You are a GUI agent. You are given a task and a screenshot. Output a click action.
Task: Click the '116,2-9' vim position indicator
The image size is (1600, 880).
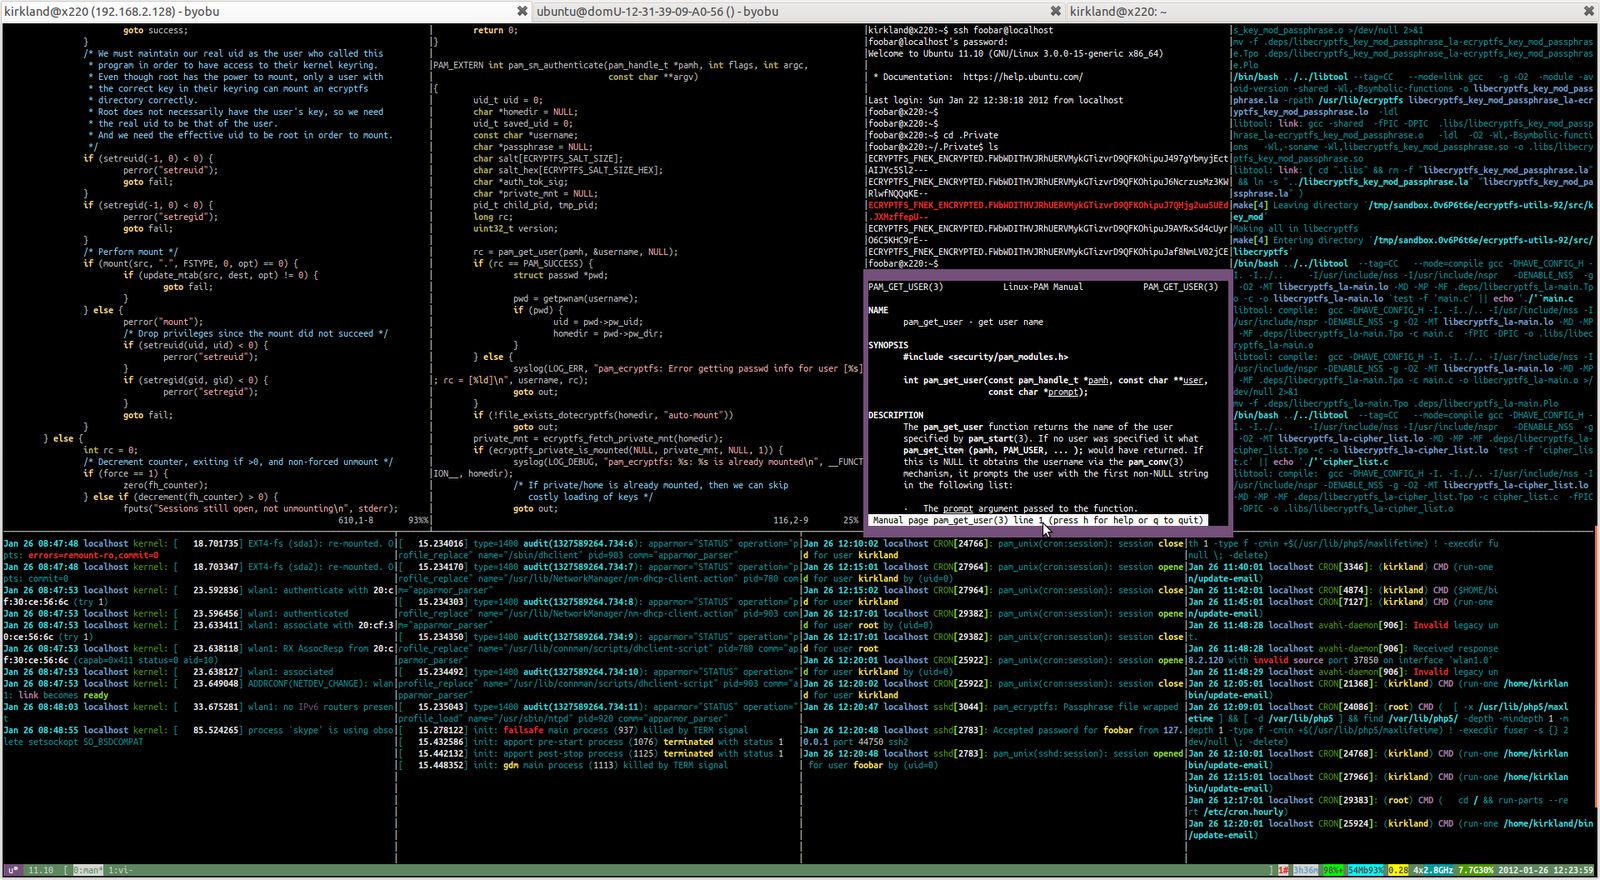point(791,520)
